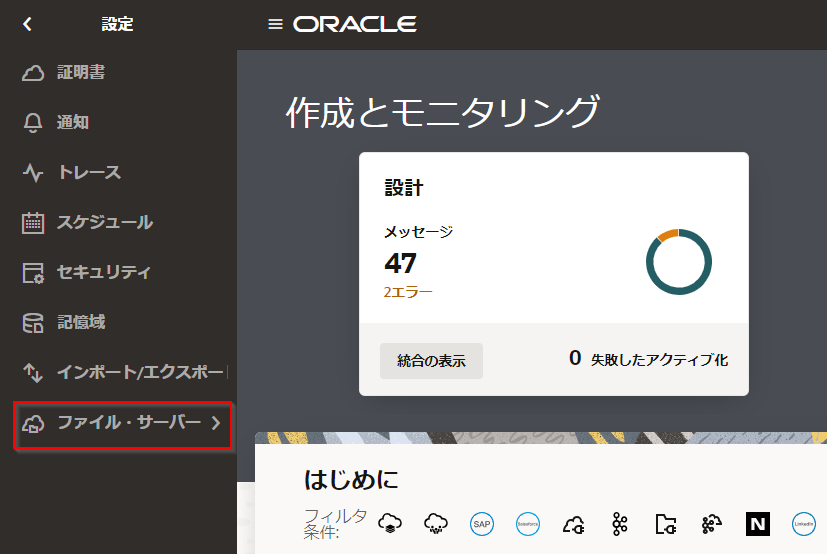Click the hamburger menu icon beside Oracle logo
The height and width of the screenshot is (554, 827).
click(276, 24)
